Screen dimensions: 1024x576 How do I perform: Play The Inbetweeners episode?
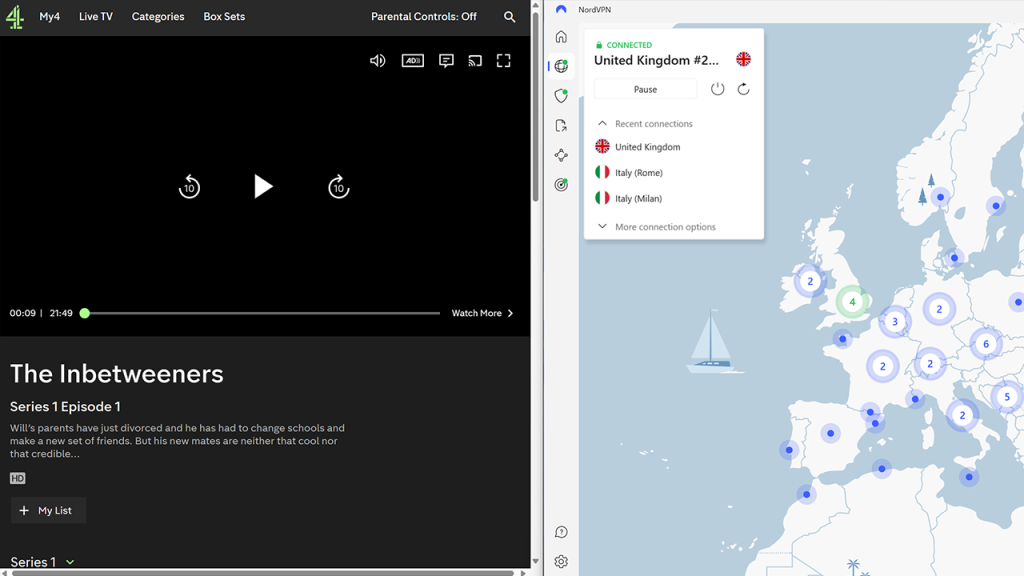tap(263, 187)
